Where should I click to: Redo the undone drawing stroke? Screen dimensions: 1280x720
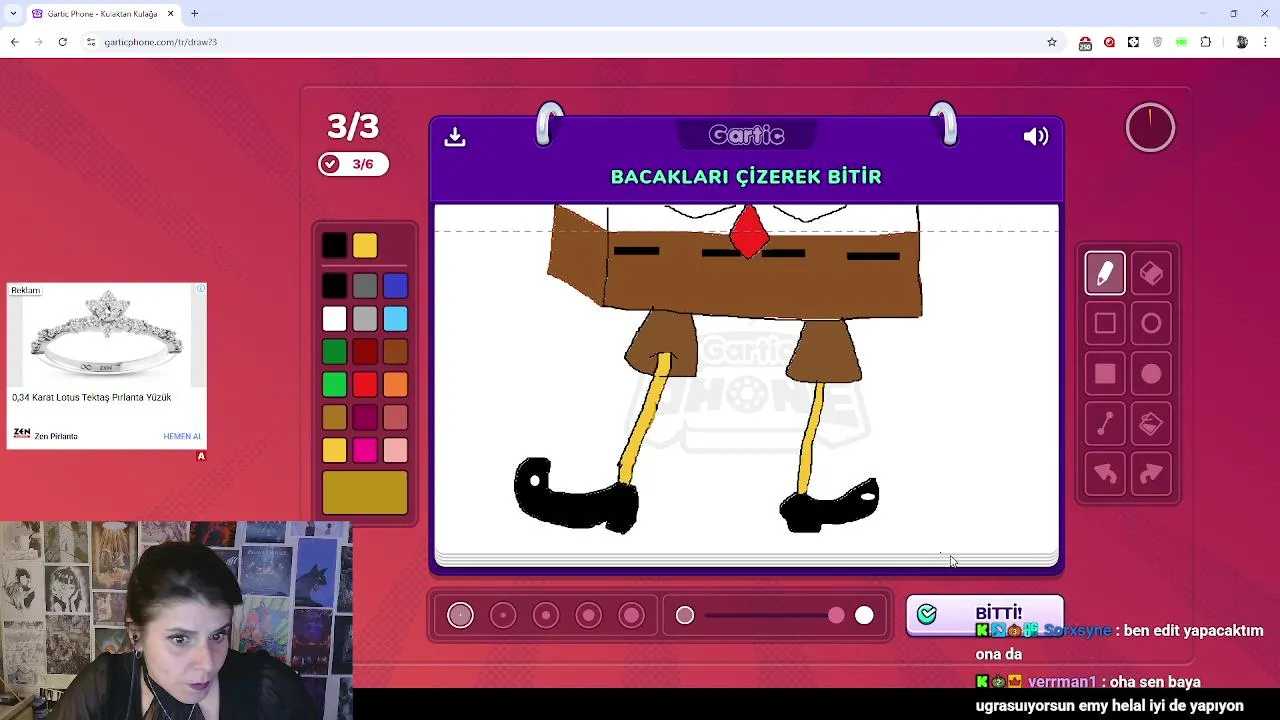tap(1151, 474)
